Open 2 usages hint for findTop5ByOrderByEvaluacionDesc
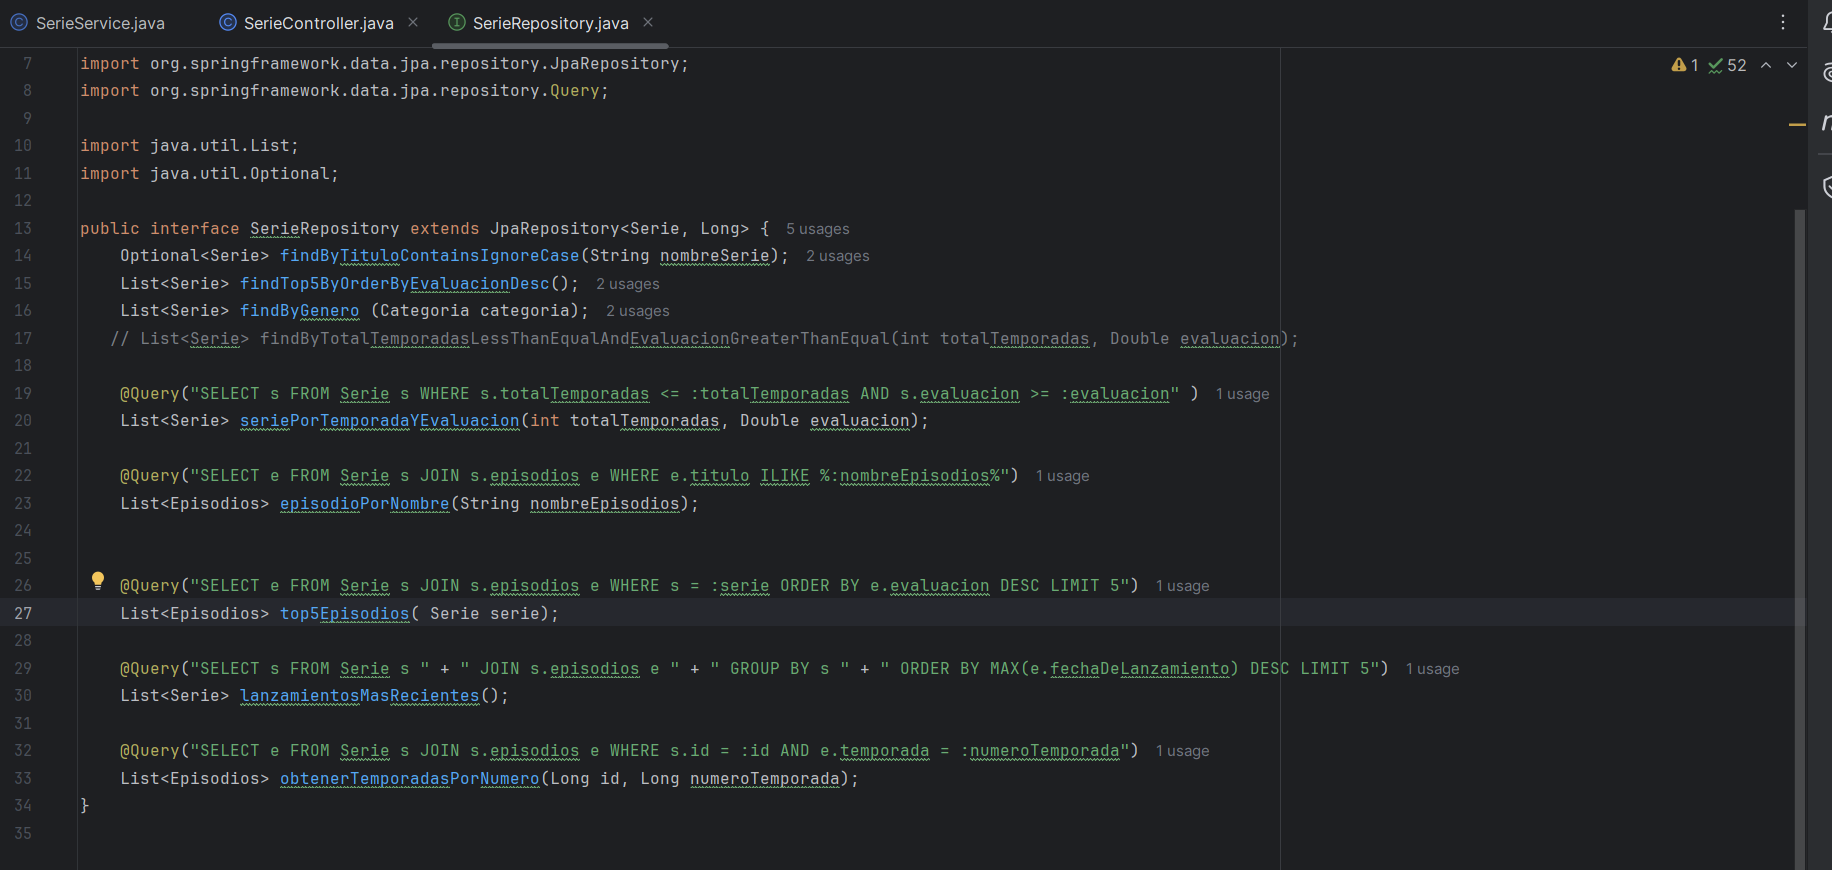 [628, 284]
